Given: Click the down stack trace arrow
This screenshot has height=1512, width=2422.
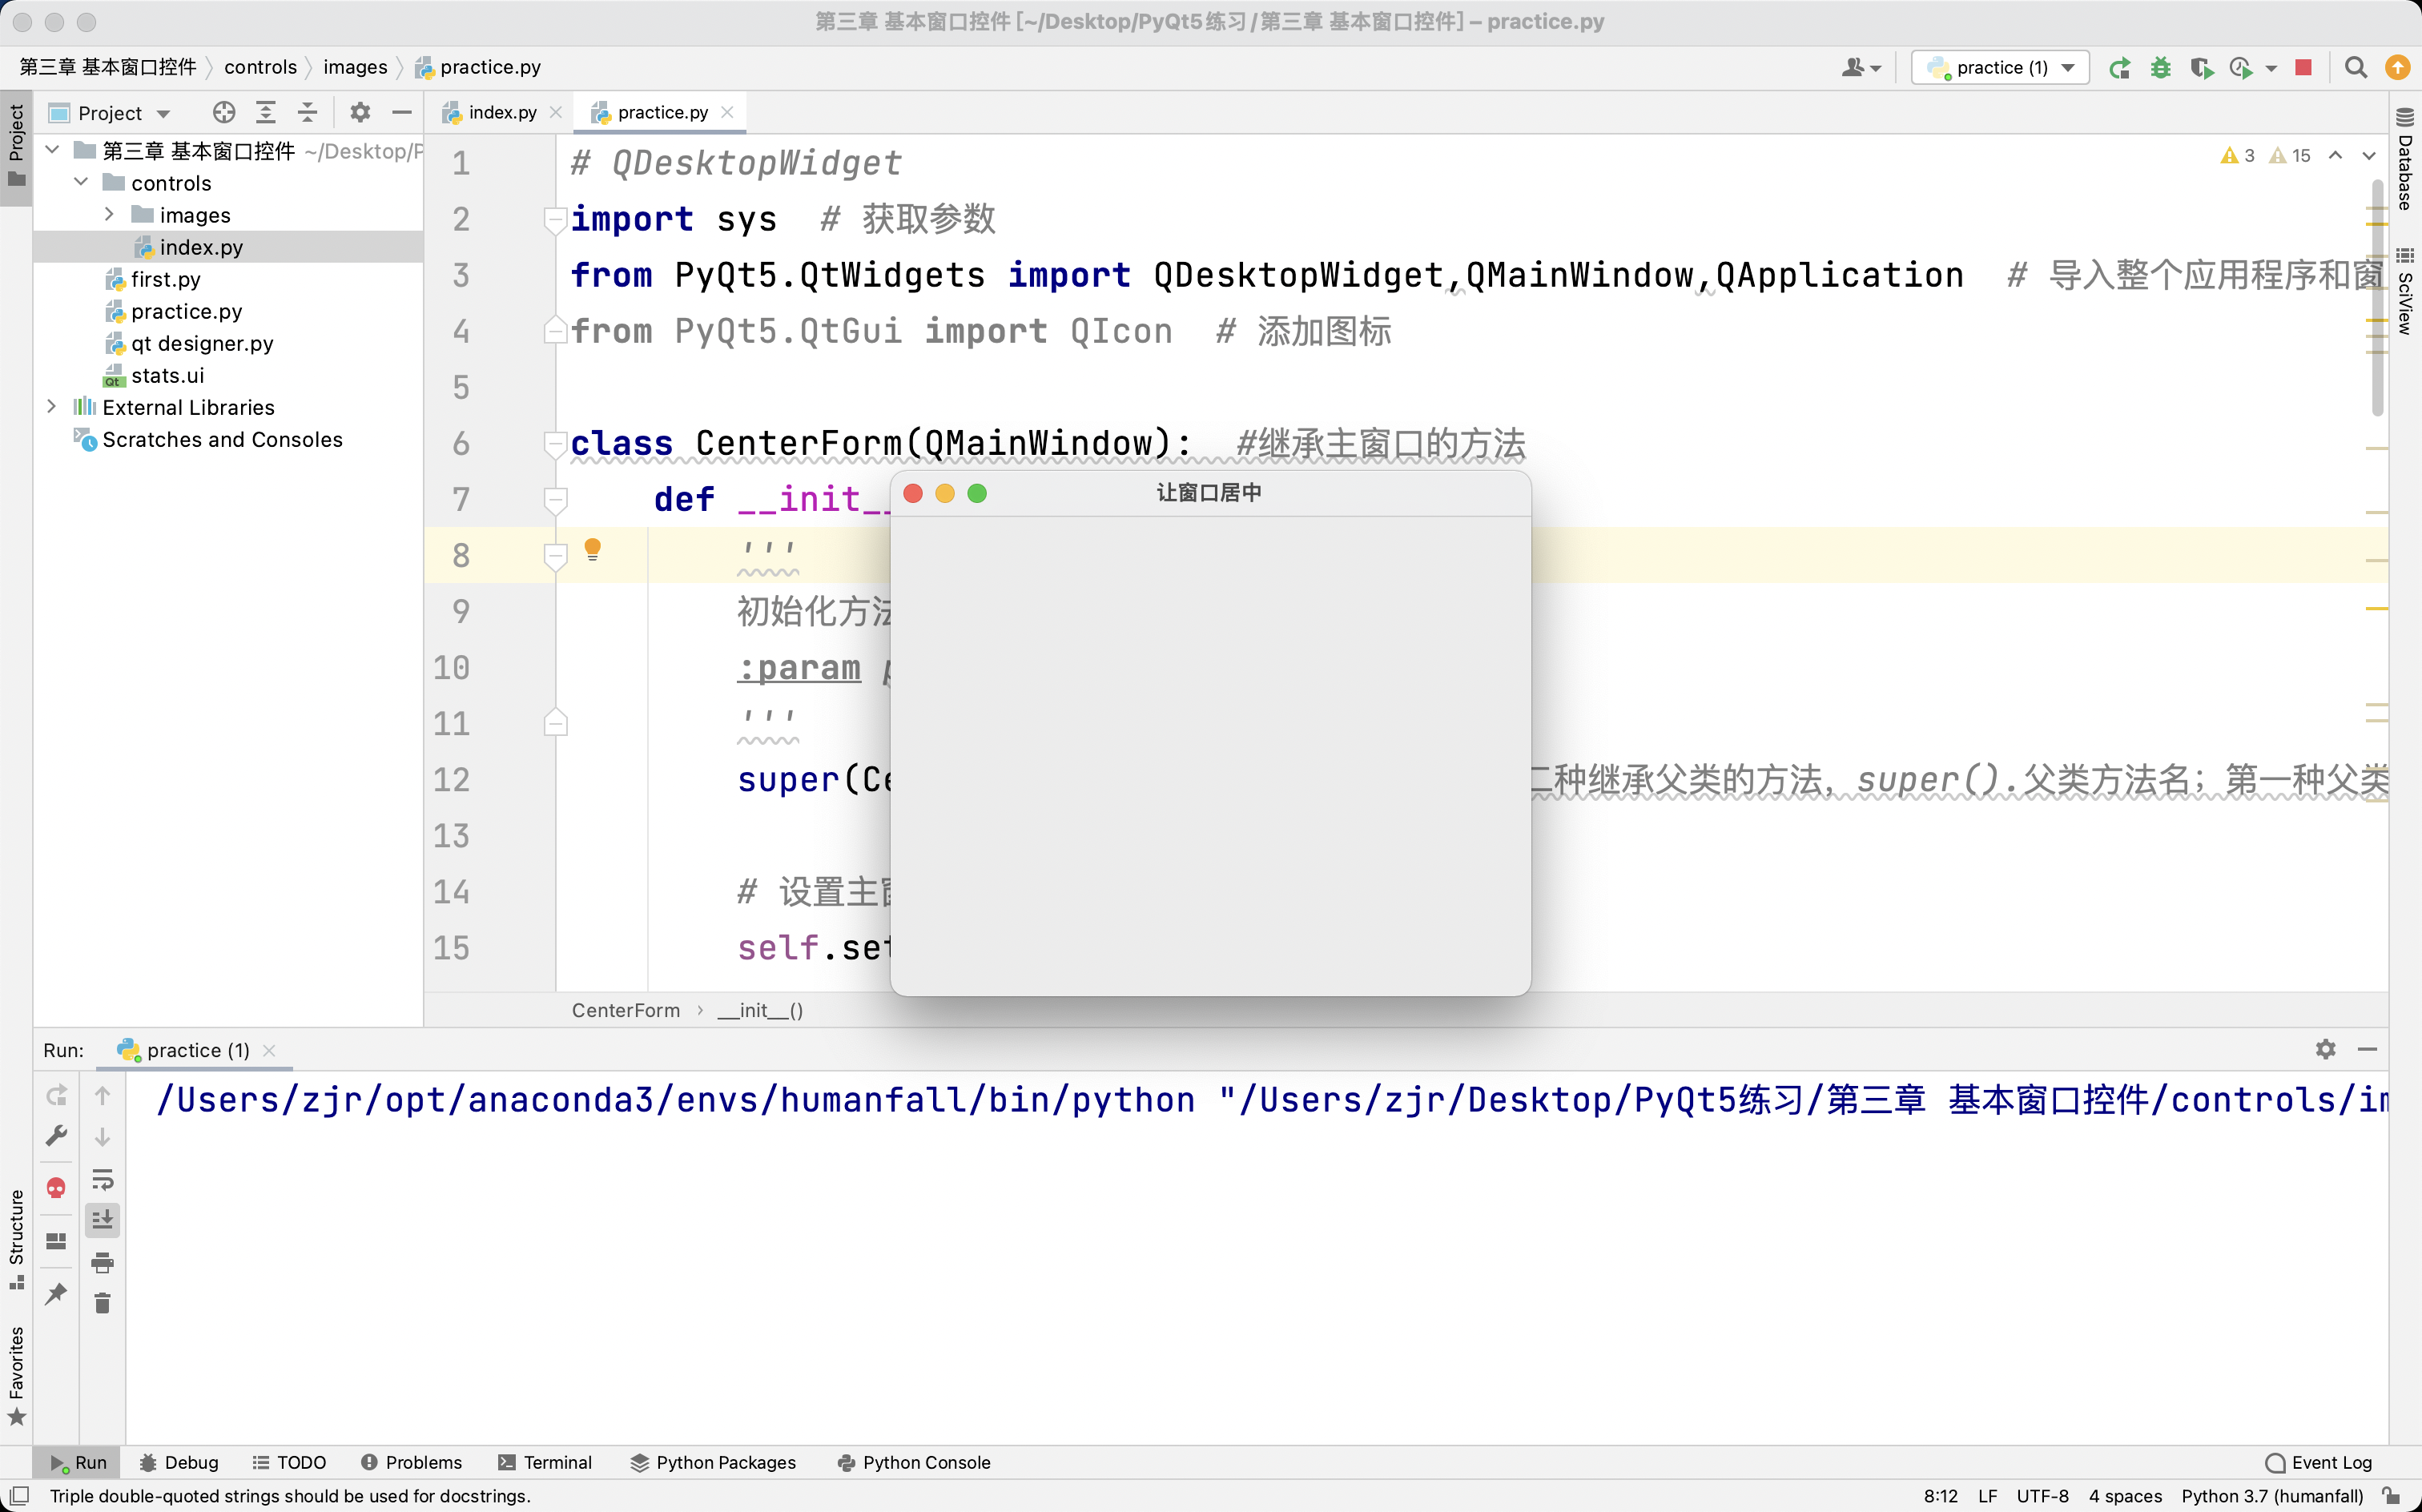Looking at the screenshot, I should 103,1137.
